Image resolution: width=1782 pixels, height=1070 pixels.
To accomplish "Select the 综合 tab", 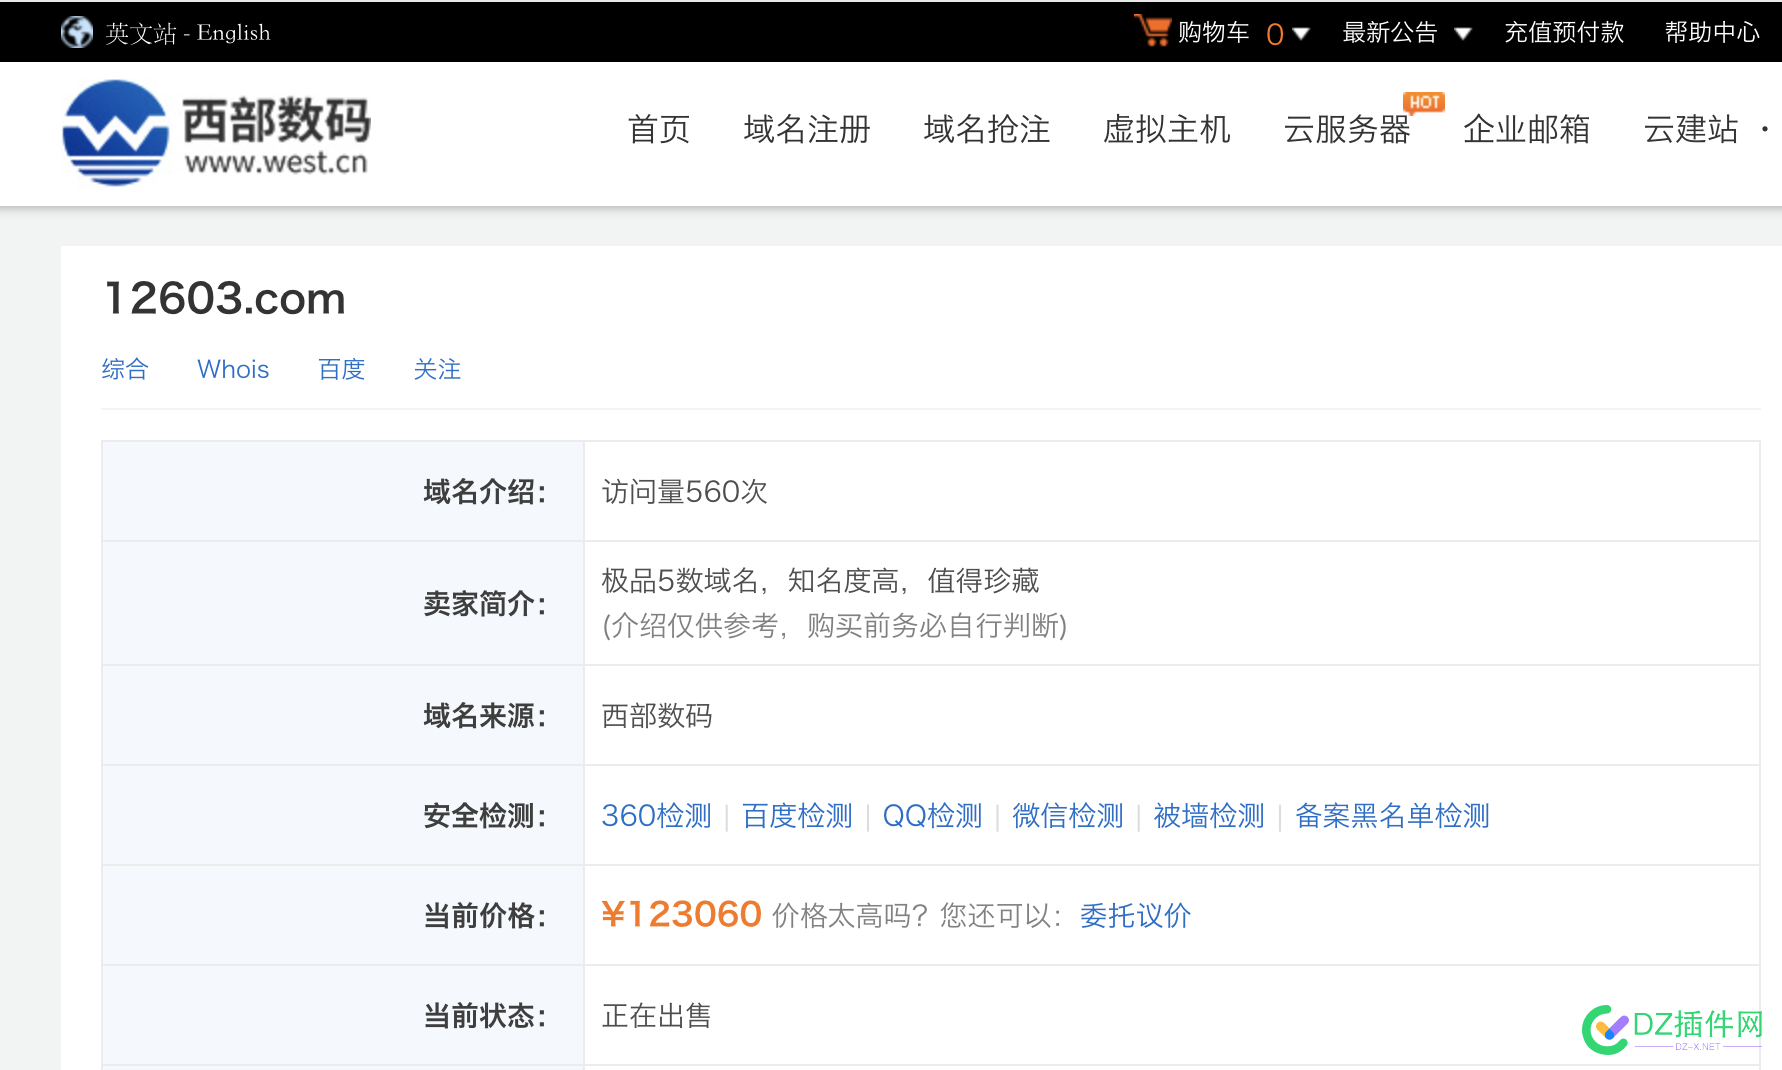I will tap(125, 369).
